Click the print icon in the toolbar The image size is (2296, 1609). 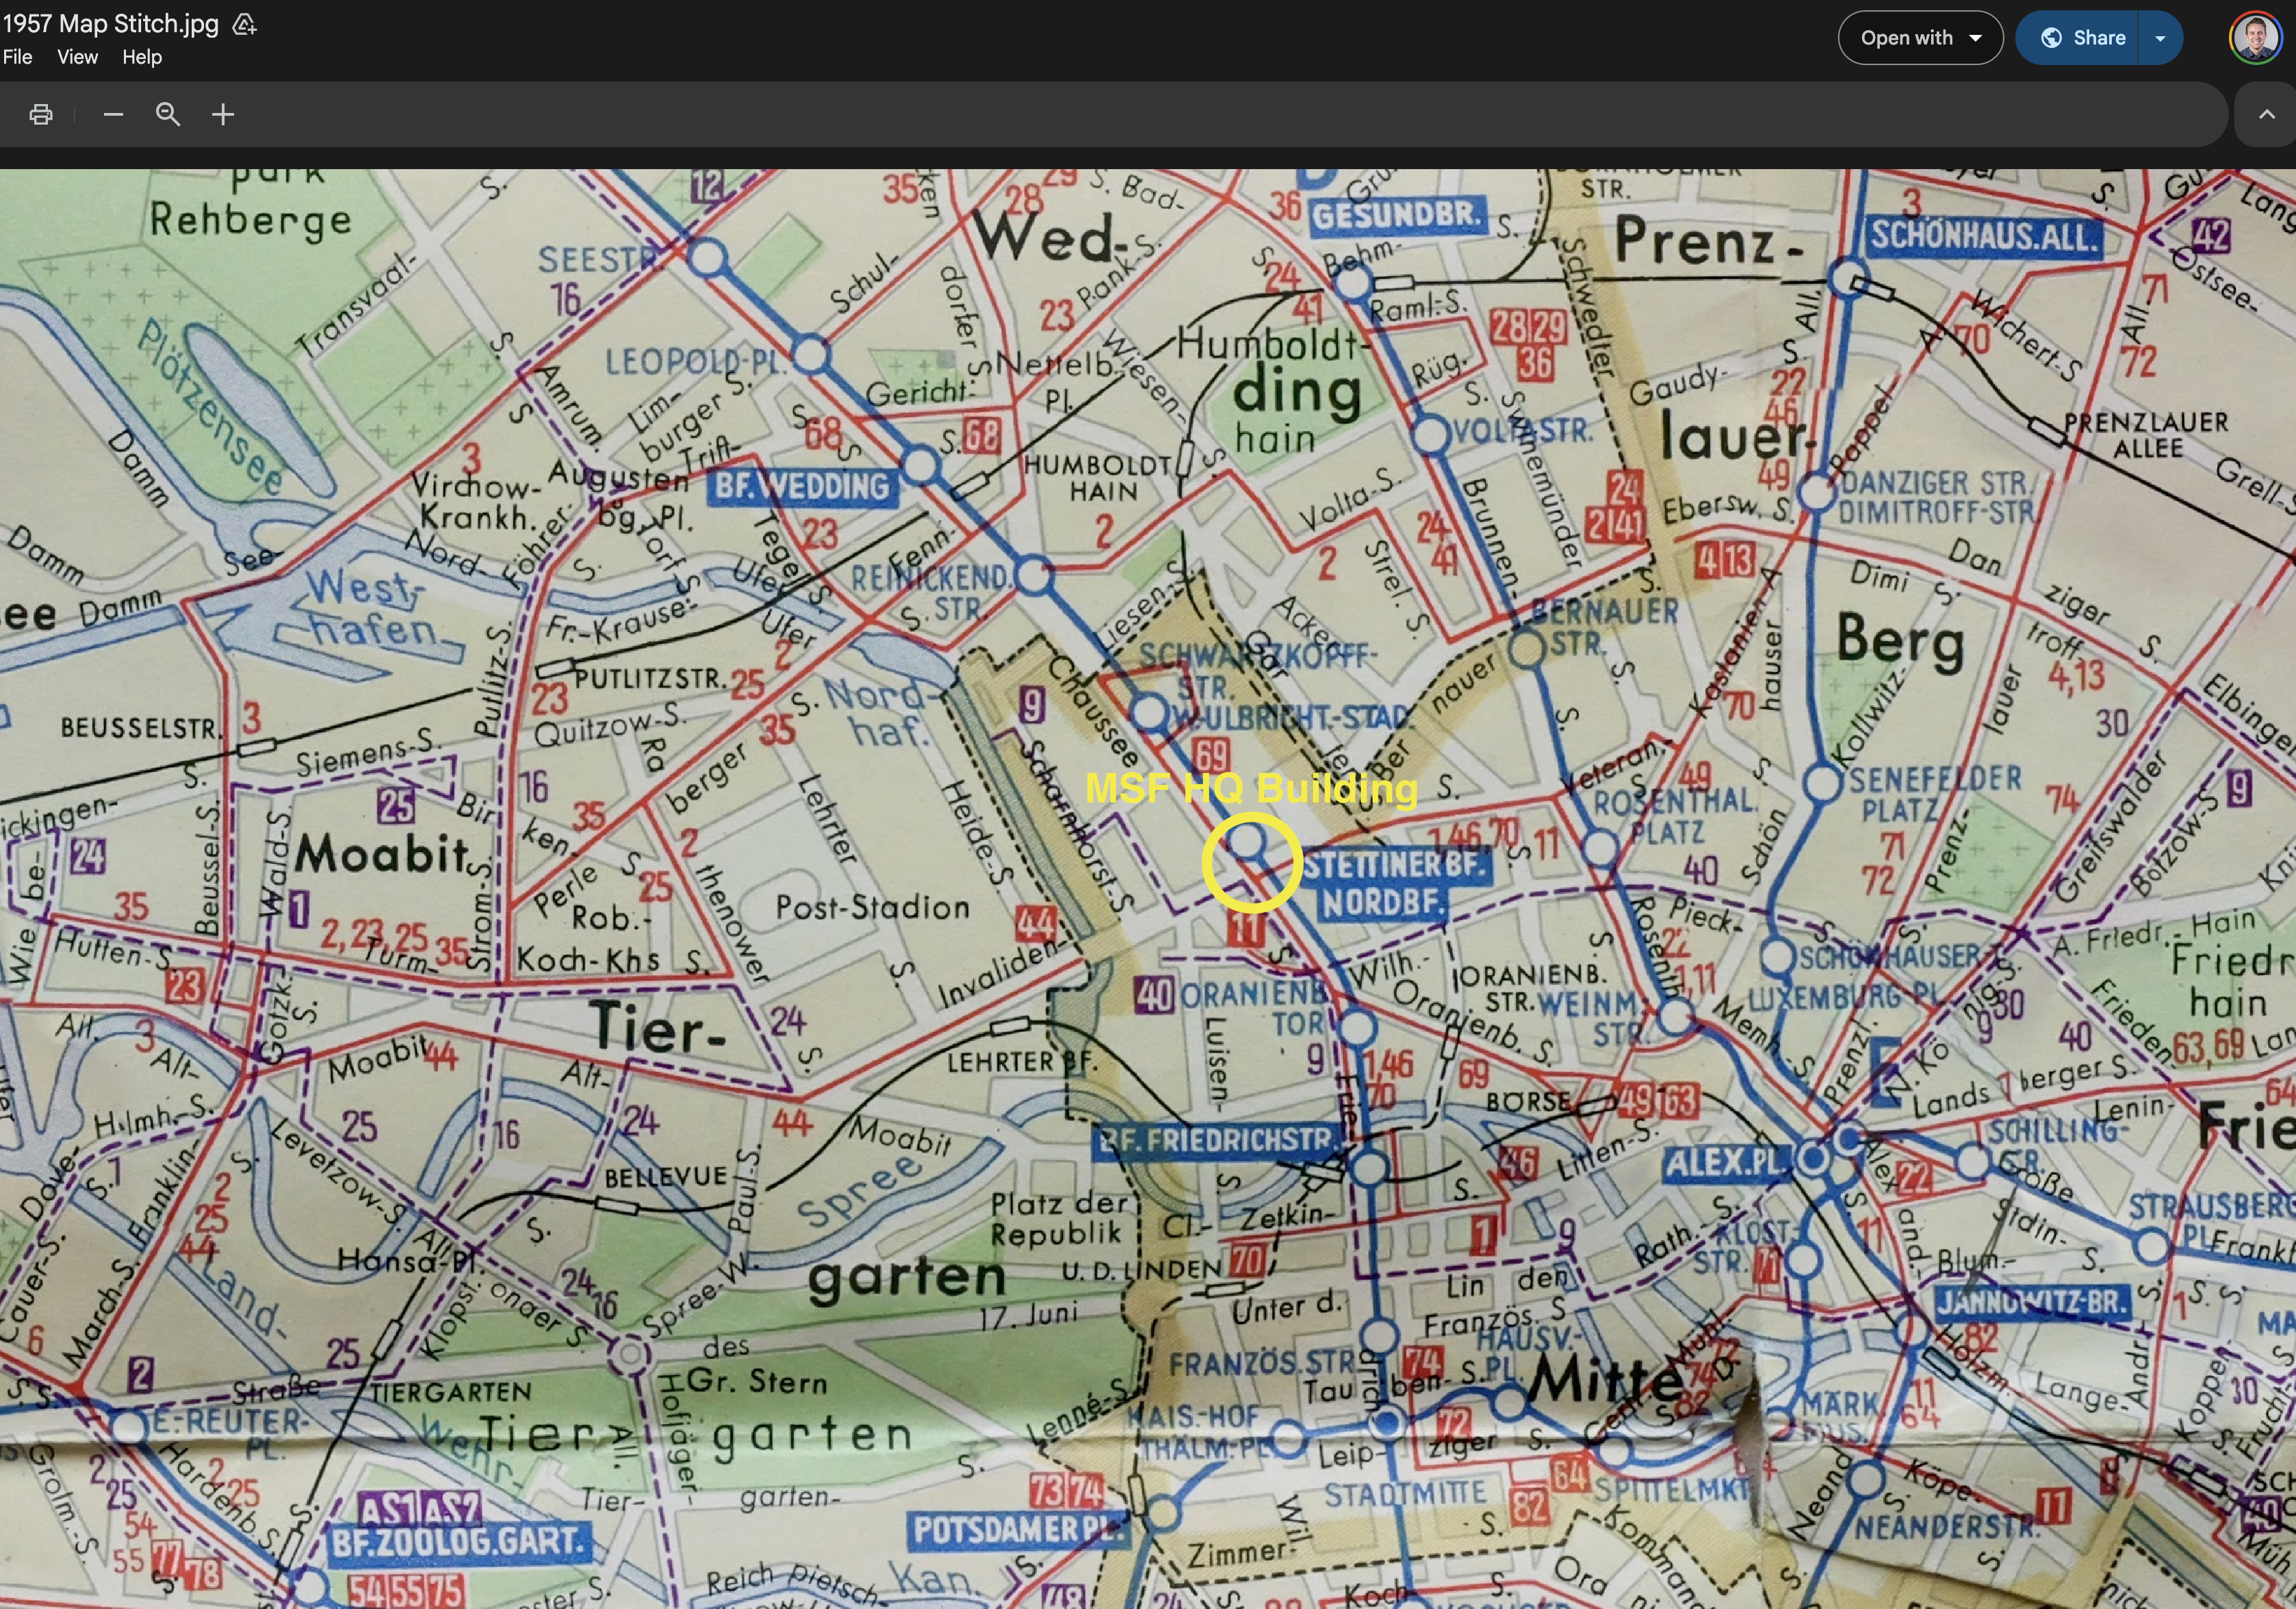click(x=41, y=114)
